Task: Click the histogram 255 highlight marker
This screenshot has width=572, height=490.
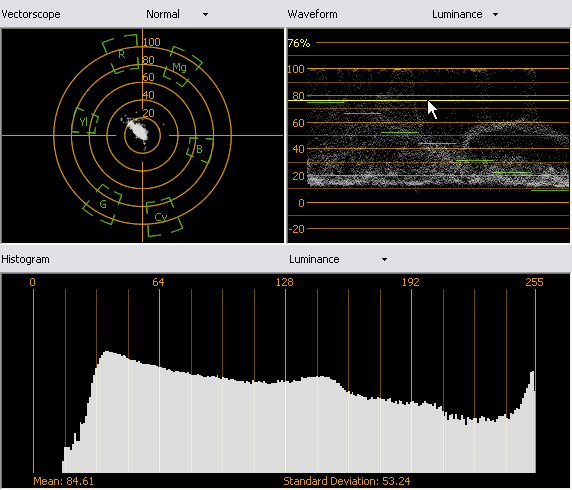Action: pyautogui.click(x=534, y=282)
